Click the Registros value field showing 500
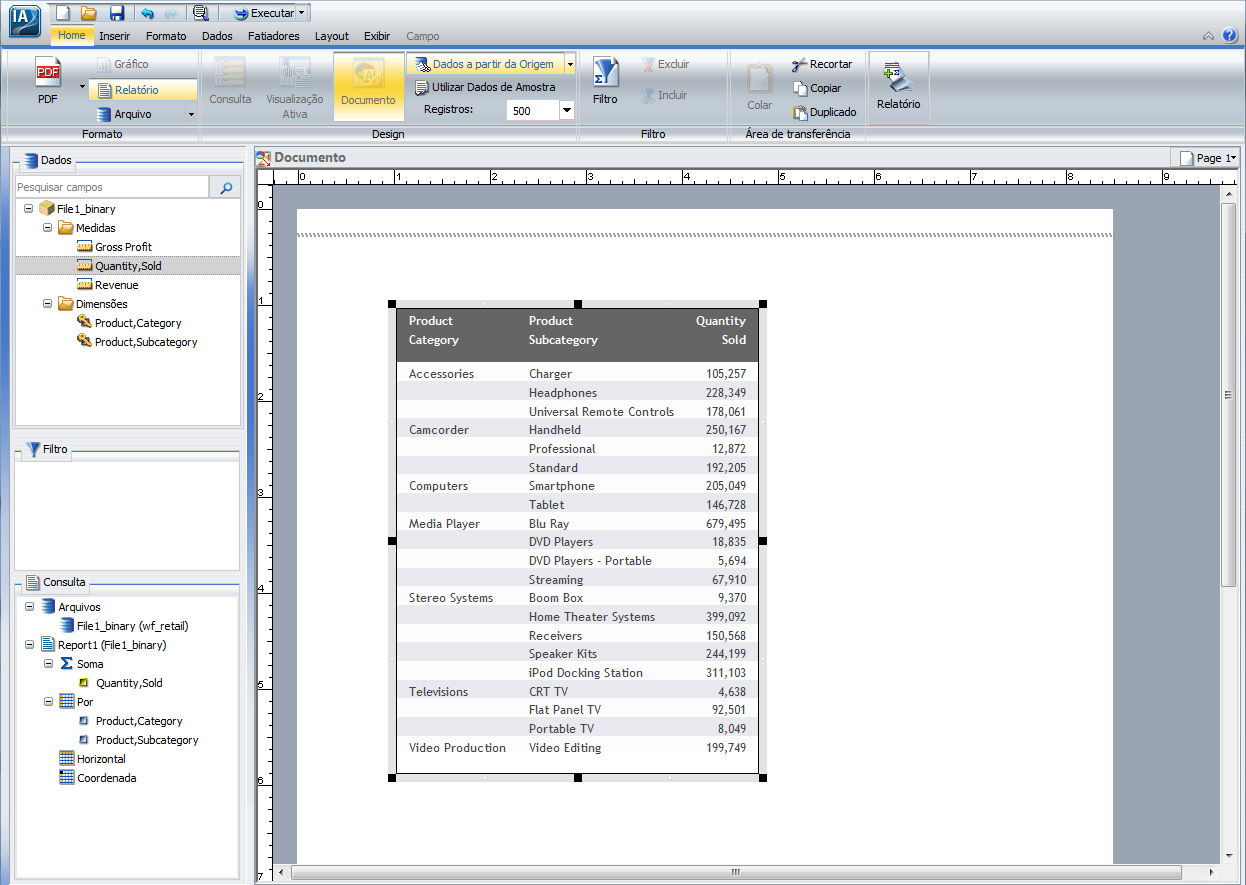This screenshot has height=885, width=1246. tap(532, 111)
